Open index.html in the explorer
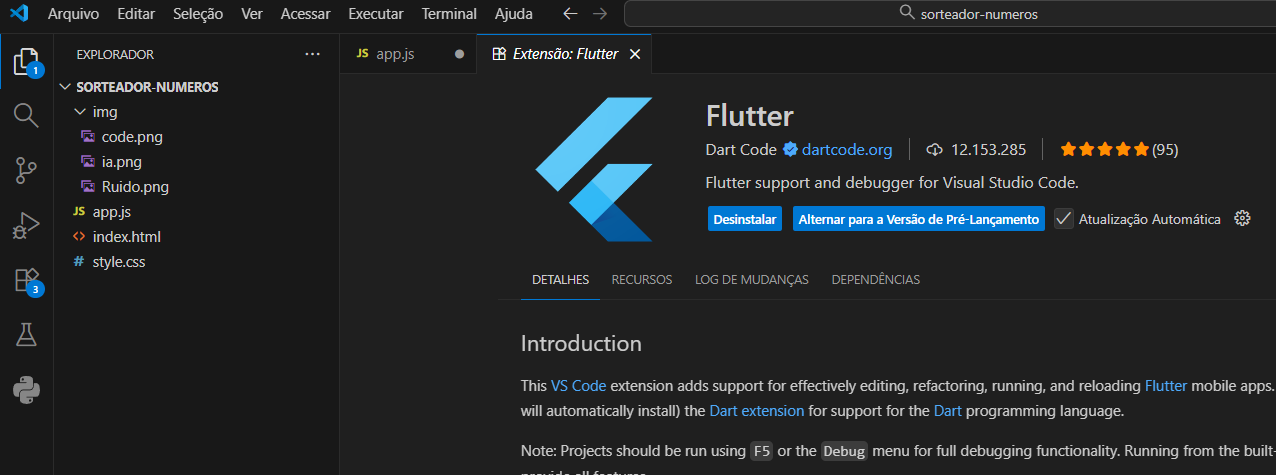Screen dimensions: 1276x475 pyautogui.click(x=126, y=237)
